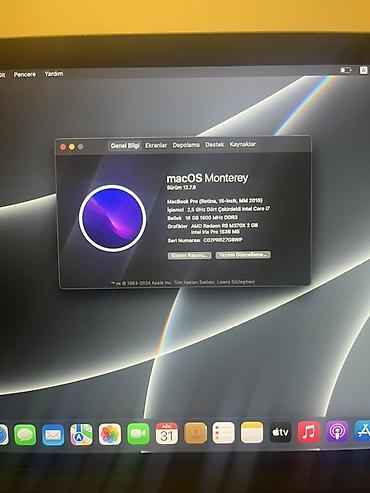Click keyboard input source icon in menu bar
The height and width of the screenshot is (493, 370).
(363, 70)
